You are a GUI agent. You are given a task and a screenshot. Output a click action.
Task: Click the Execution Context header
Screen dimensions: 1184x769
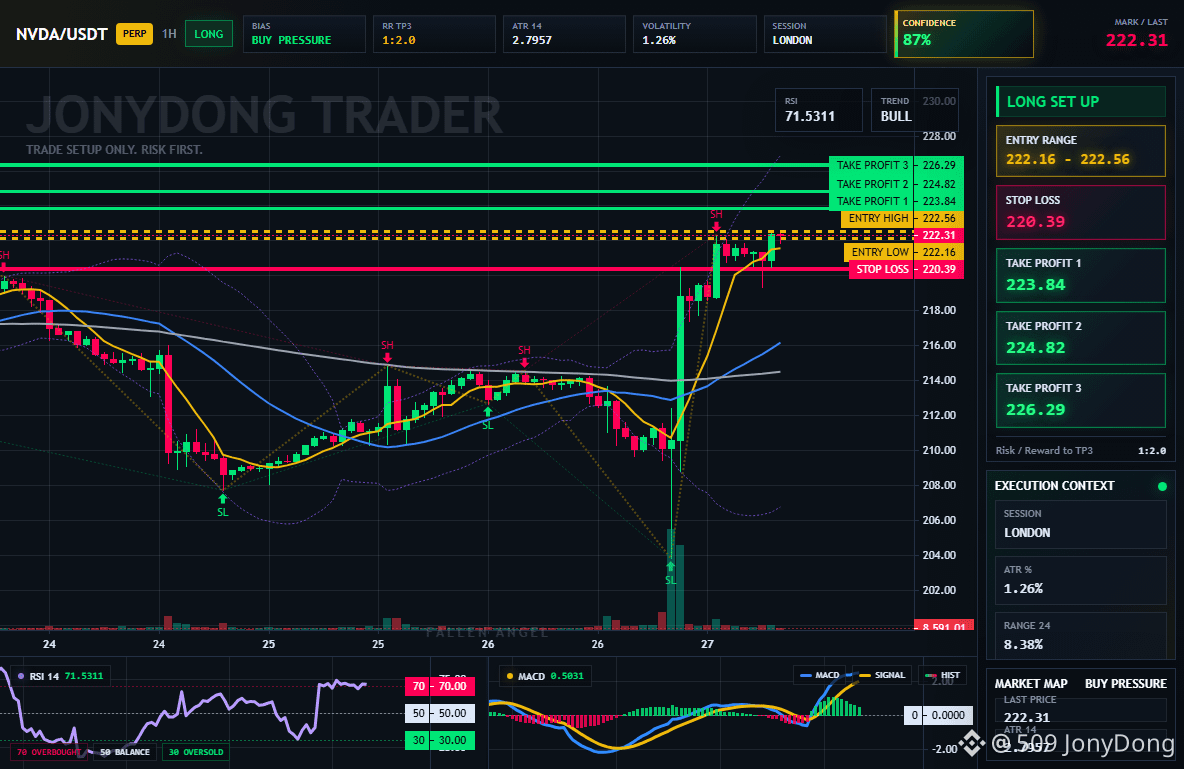1054,486
